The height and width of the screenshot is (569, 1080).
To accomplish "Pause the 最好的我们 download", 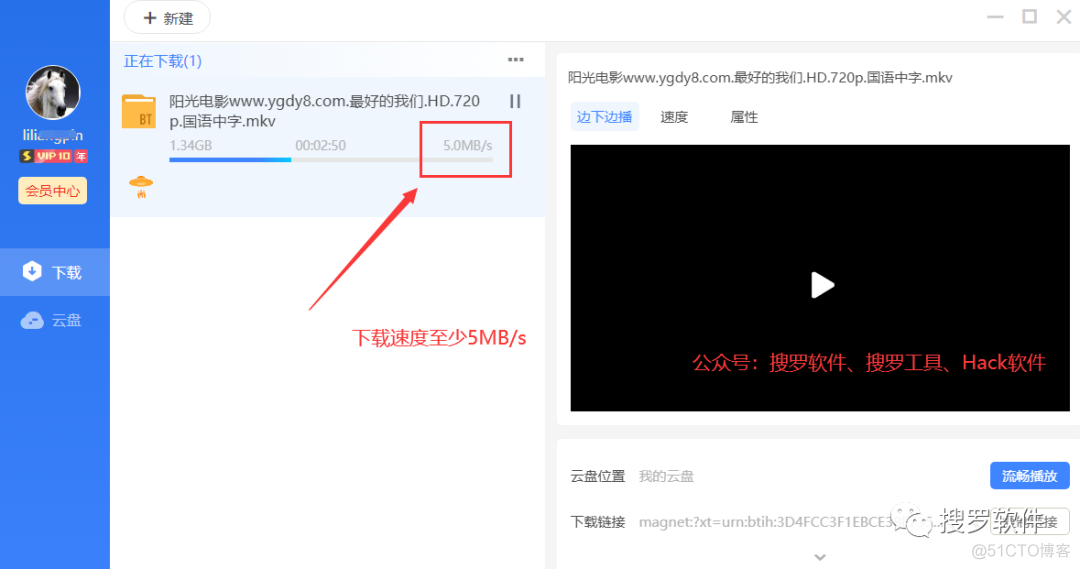I will 515,101.
